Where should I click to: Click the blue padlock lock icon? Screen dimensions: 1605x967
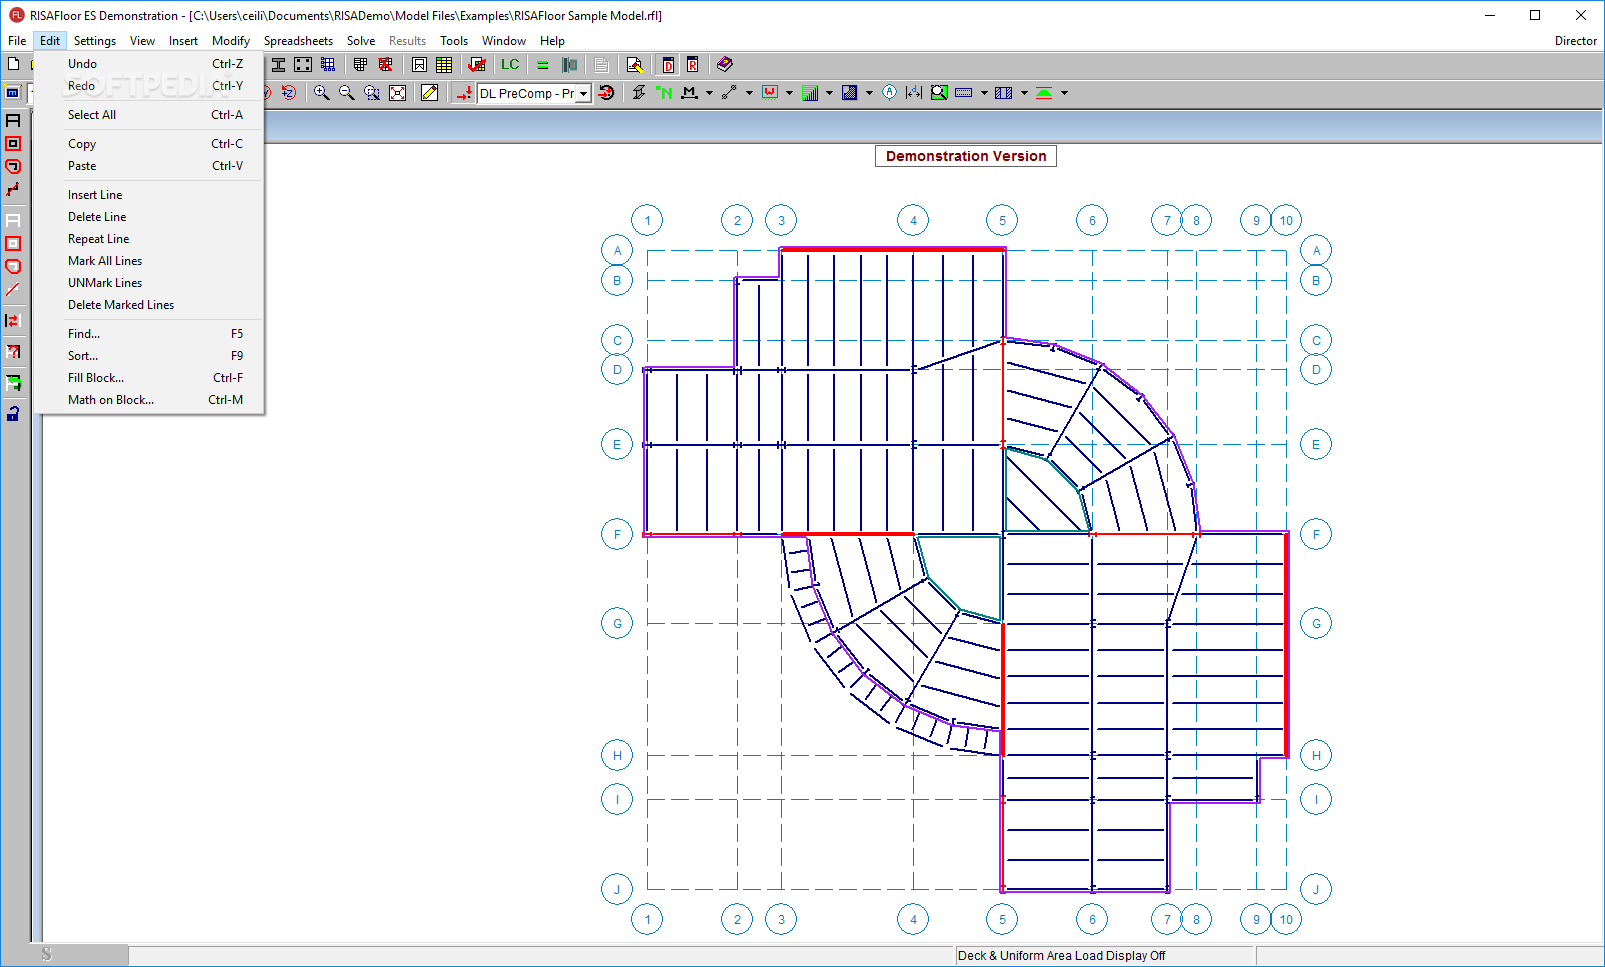tap(13, 414)
